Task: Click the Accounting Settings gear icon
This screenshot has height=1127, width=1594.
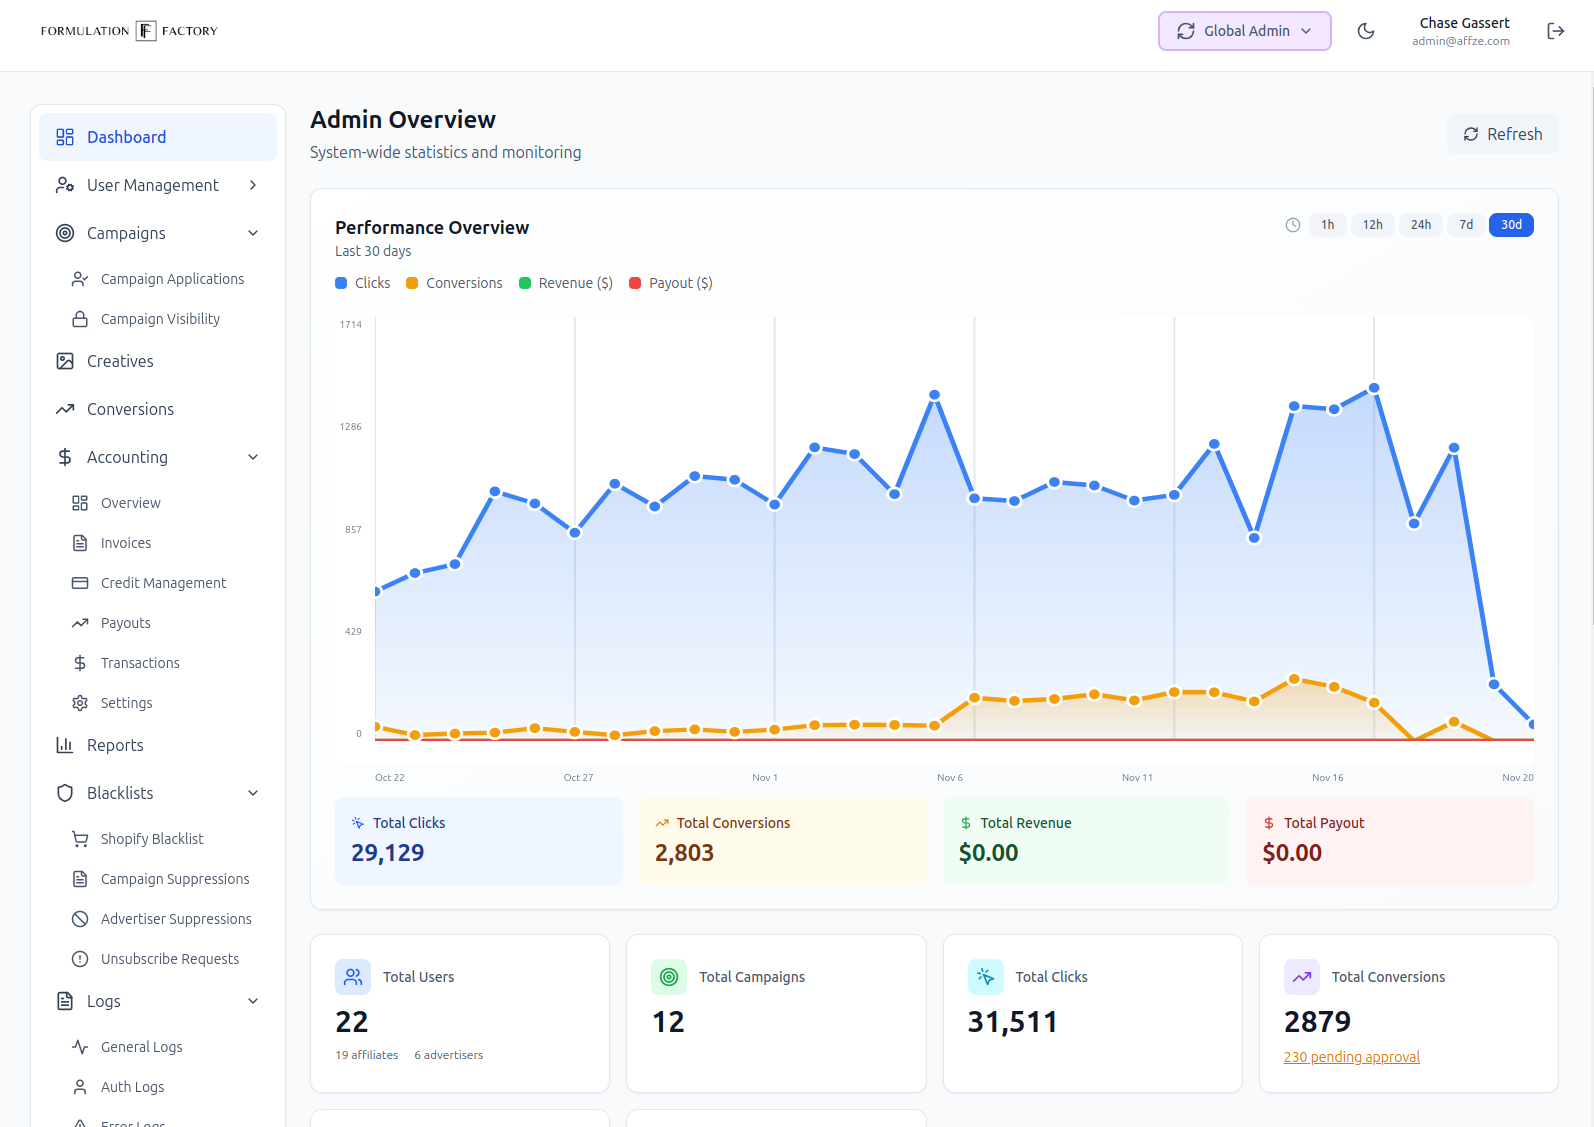Action: [80, 703]
